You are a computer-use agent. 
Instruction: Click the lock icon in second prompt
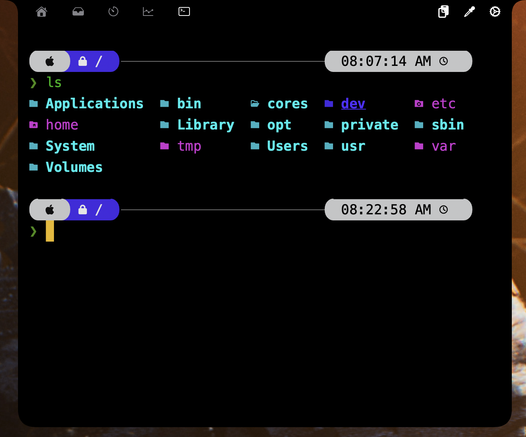tap(83, 210)
